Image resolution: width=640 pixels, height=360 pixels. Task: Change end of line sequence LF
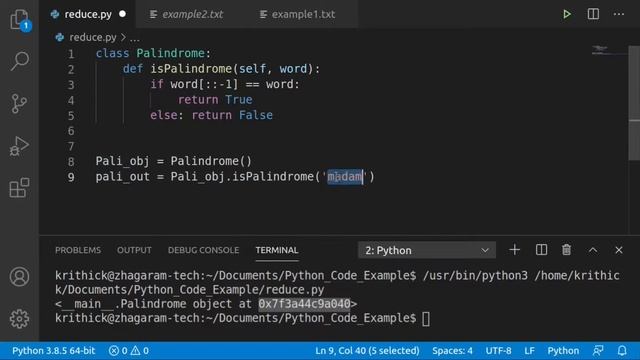click(x=529, y=351)
